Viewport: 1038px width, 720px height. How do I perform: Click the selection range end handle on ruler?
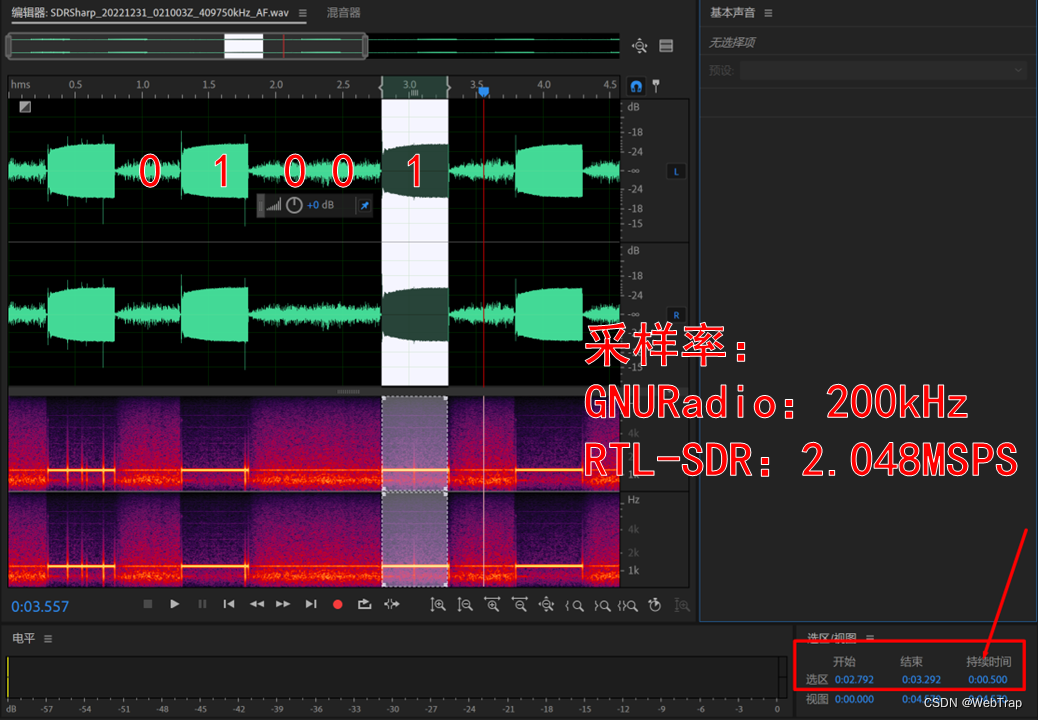(448, 86)
